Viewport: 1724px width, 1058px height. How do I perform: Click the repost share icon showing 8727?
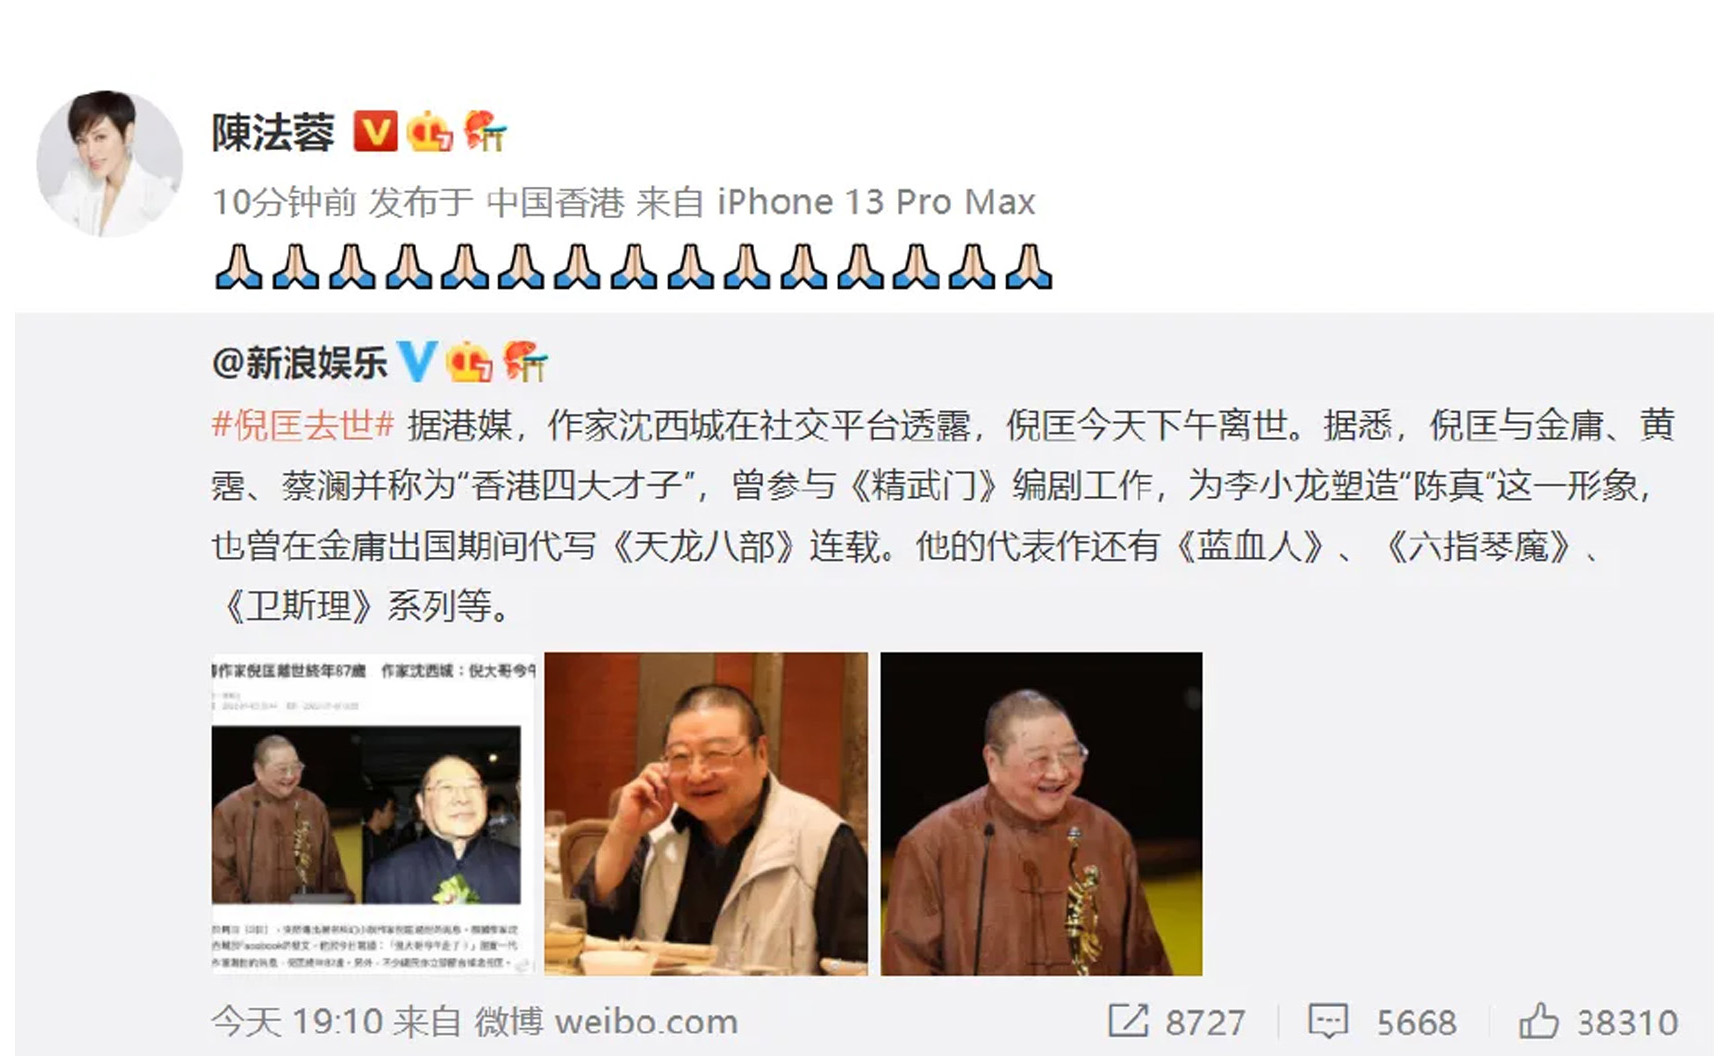pyautogui.click(x=1128, y=1021)
